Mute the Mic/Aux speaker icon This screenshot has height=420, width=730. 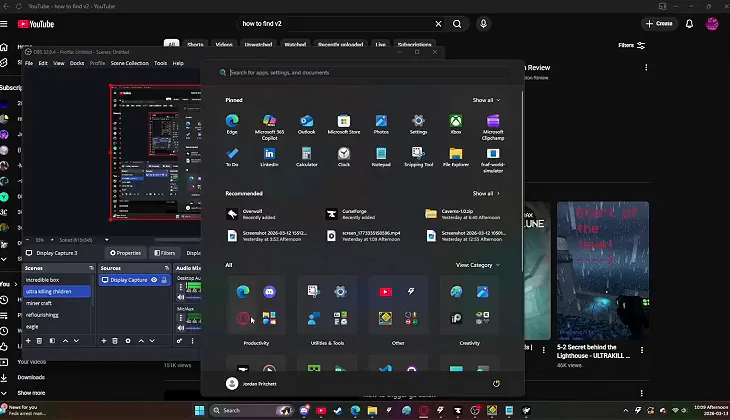pyautogui.click(x=181, y=328)
